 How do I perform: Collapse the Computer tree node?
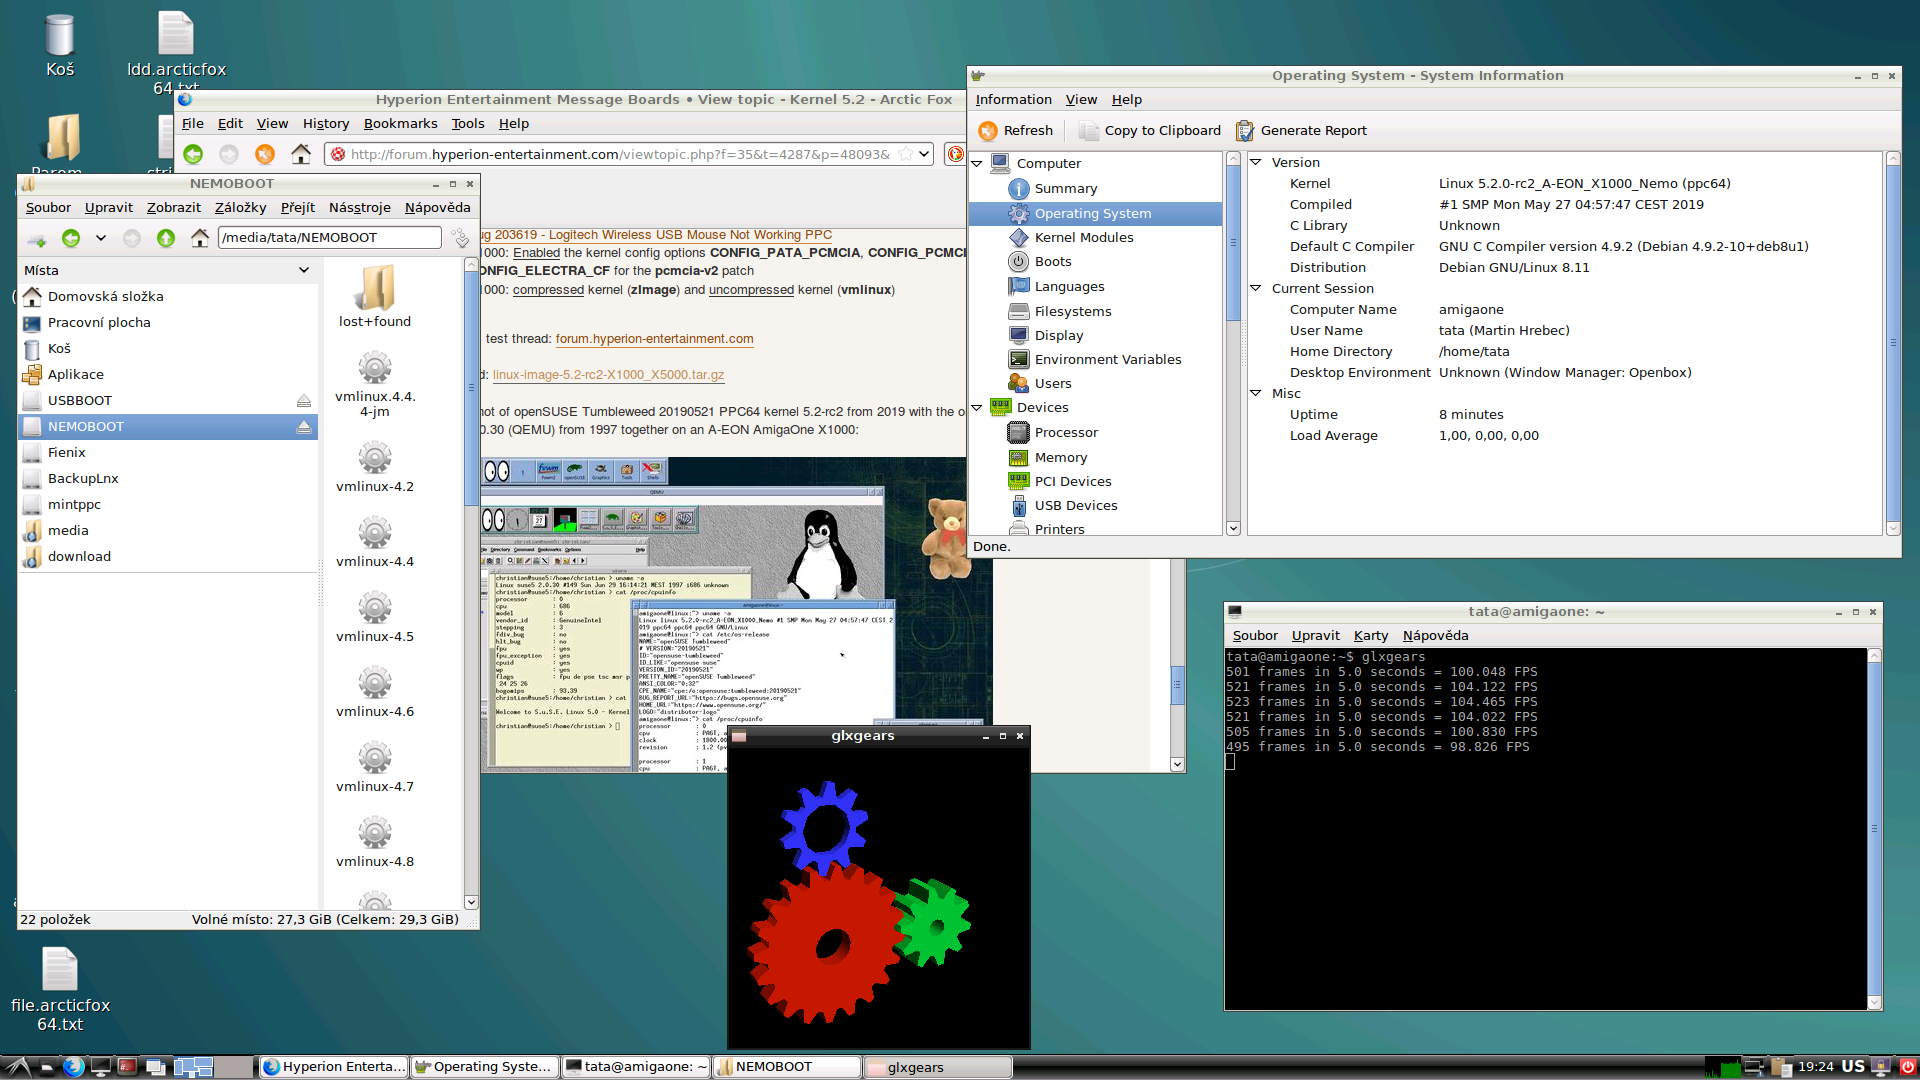click(x=977, y=163)
